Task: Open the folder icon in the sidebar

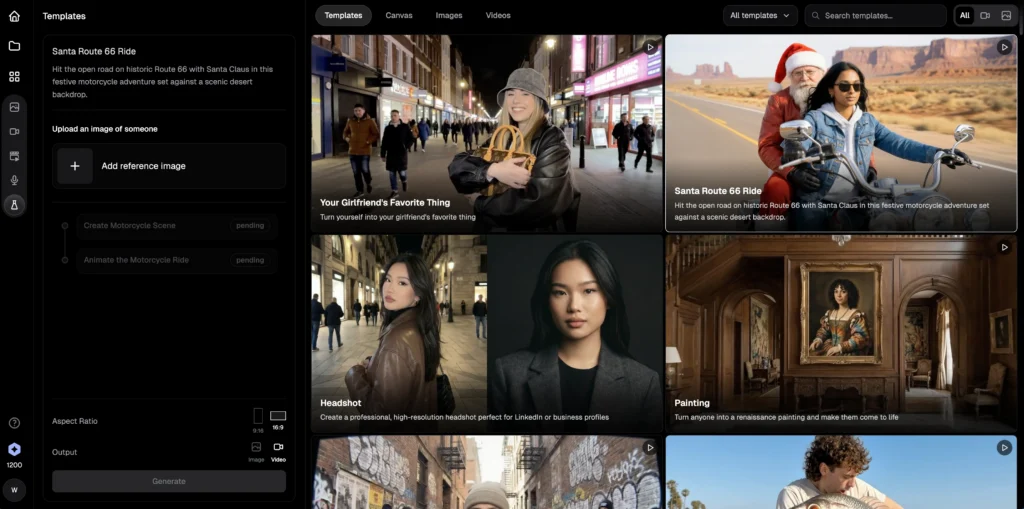Action: click(14, 46)
